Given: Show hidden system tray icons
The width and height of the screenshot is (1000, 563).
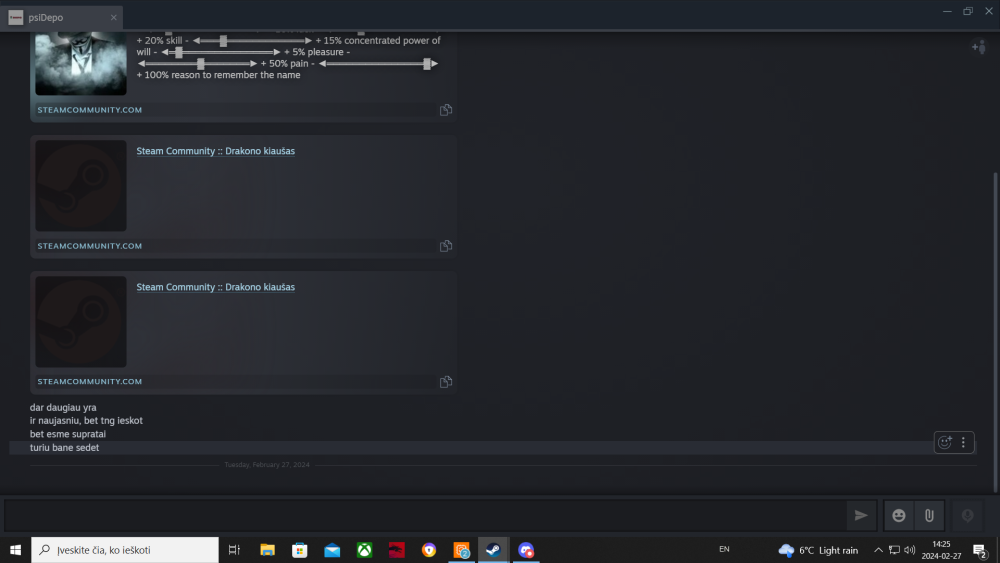Looking at the screenshot, I should click(878, 550).
